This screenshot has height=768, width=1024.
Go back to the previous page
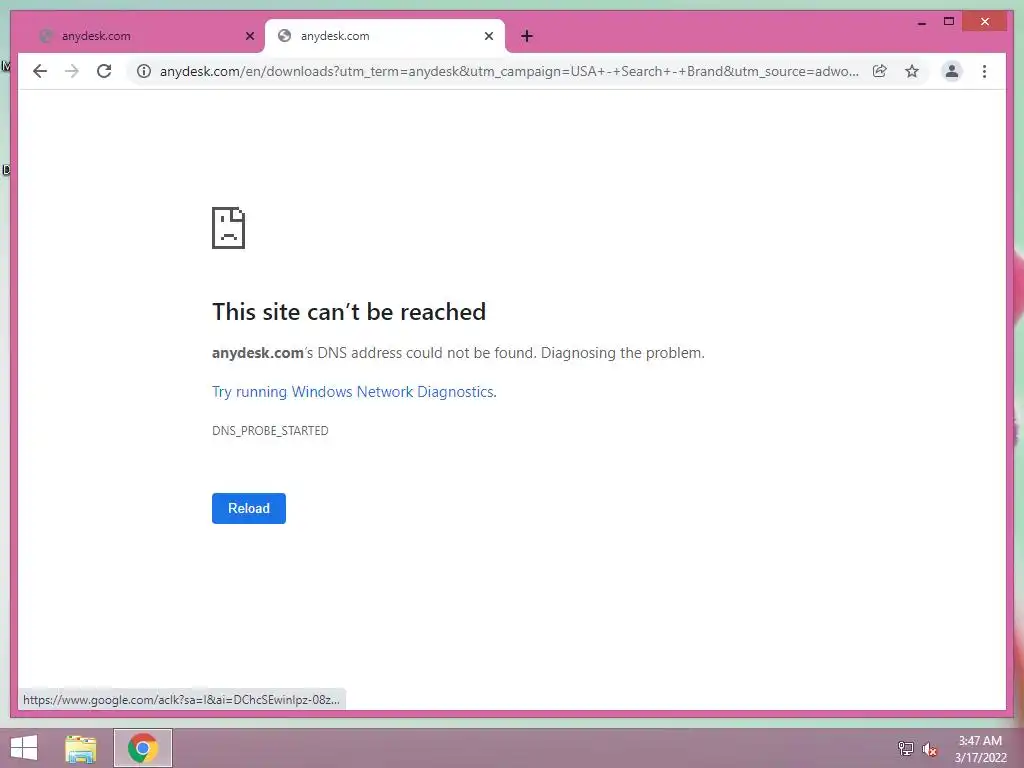tap(40, 71)
